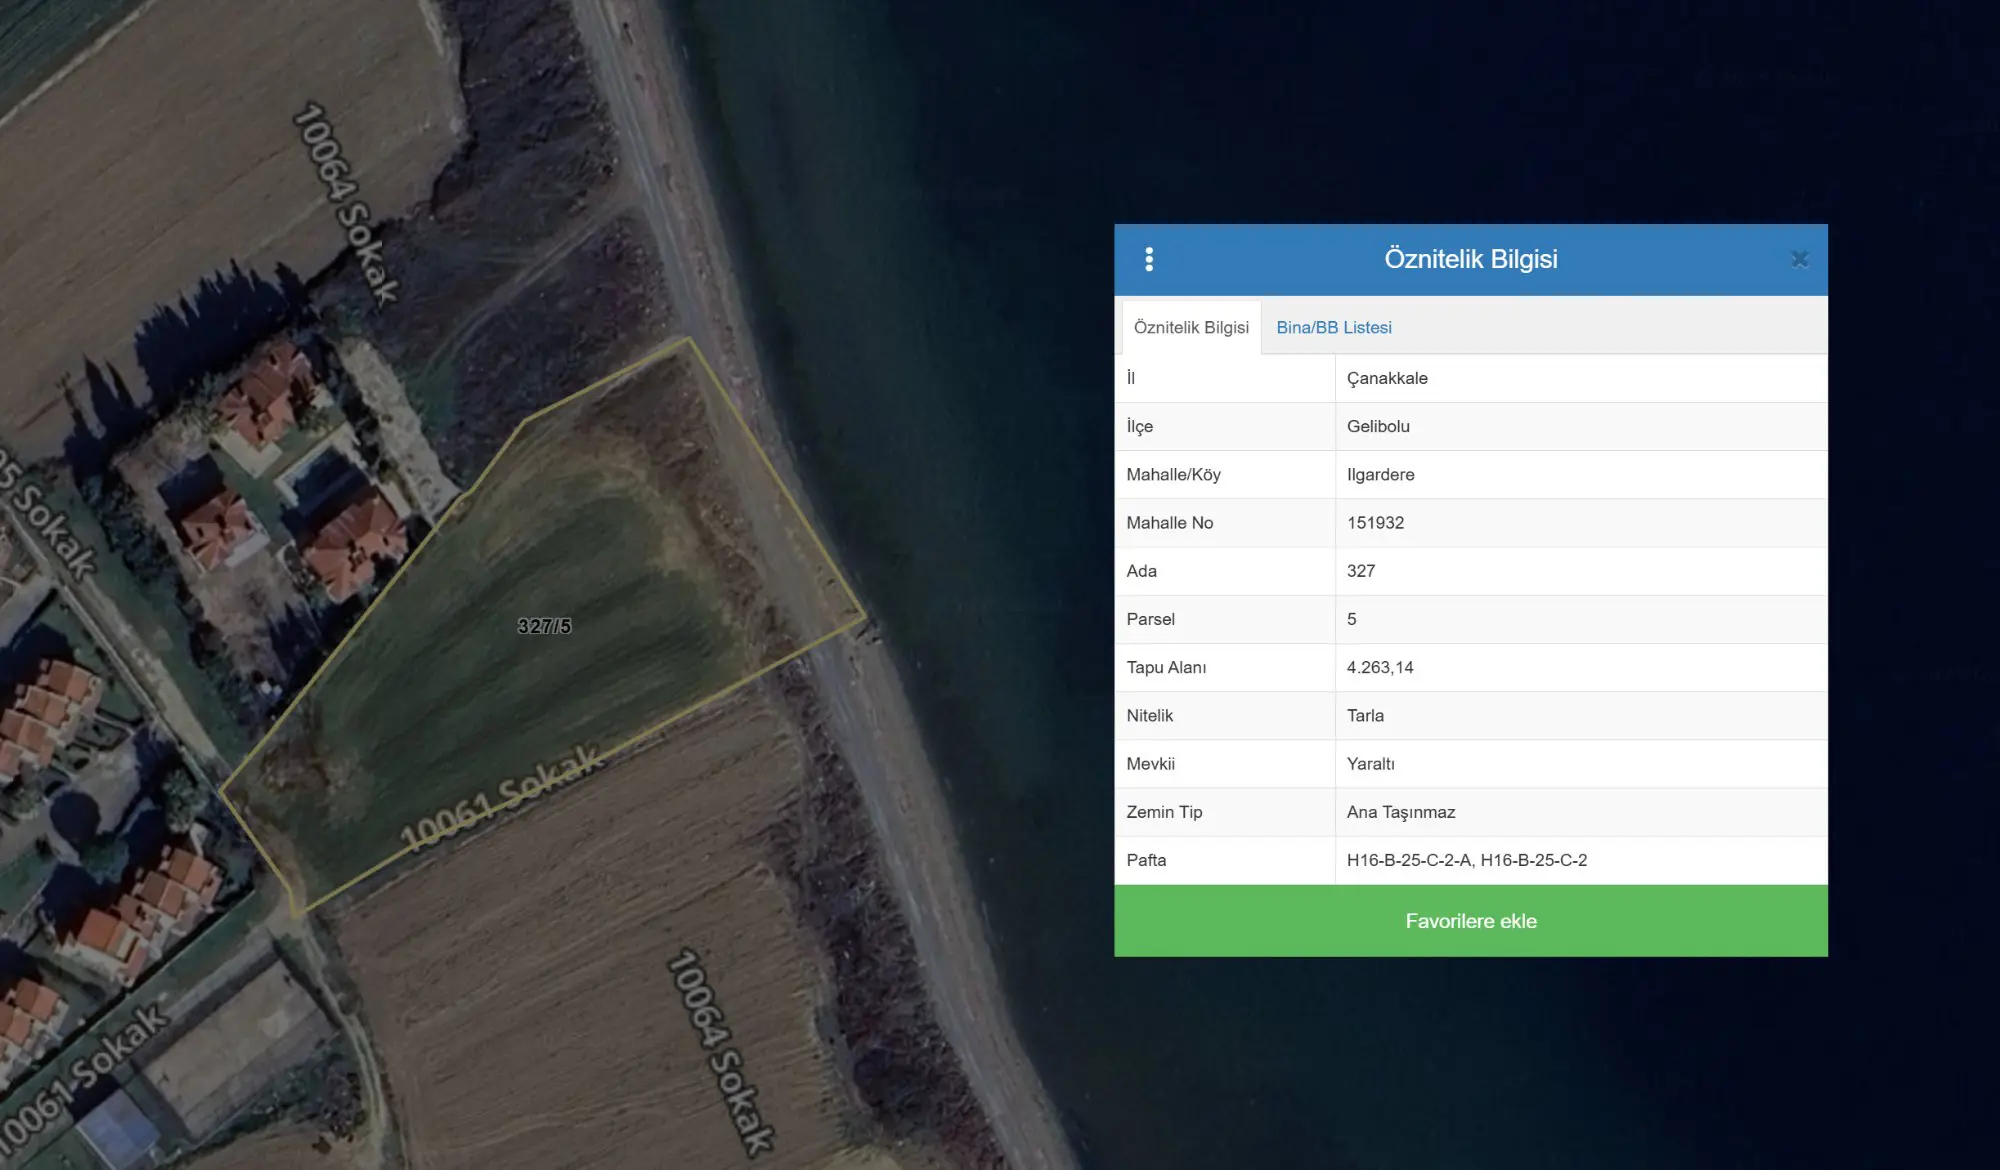Viewport: 2000px width, 1170px height.
Task: Click the Ada value 327
Action: point(1361,571)
